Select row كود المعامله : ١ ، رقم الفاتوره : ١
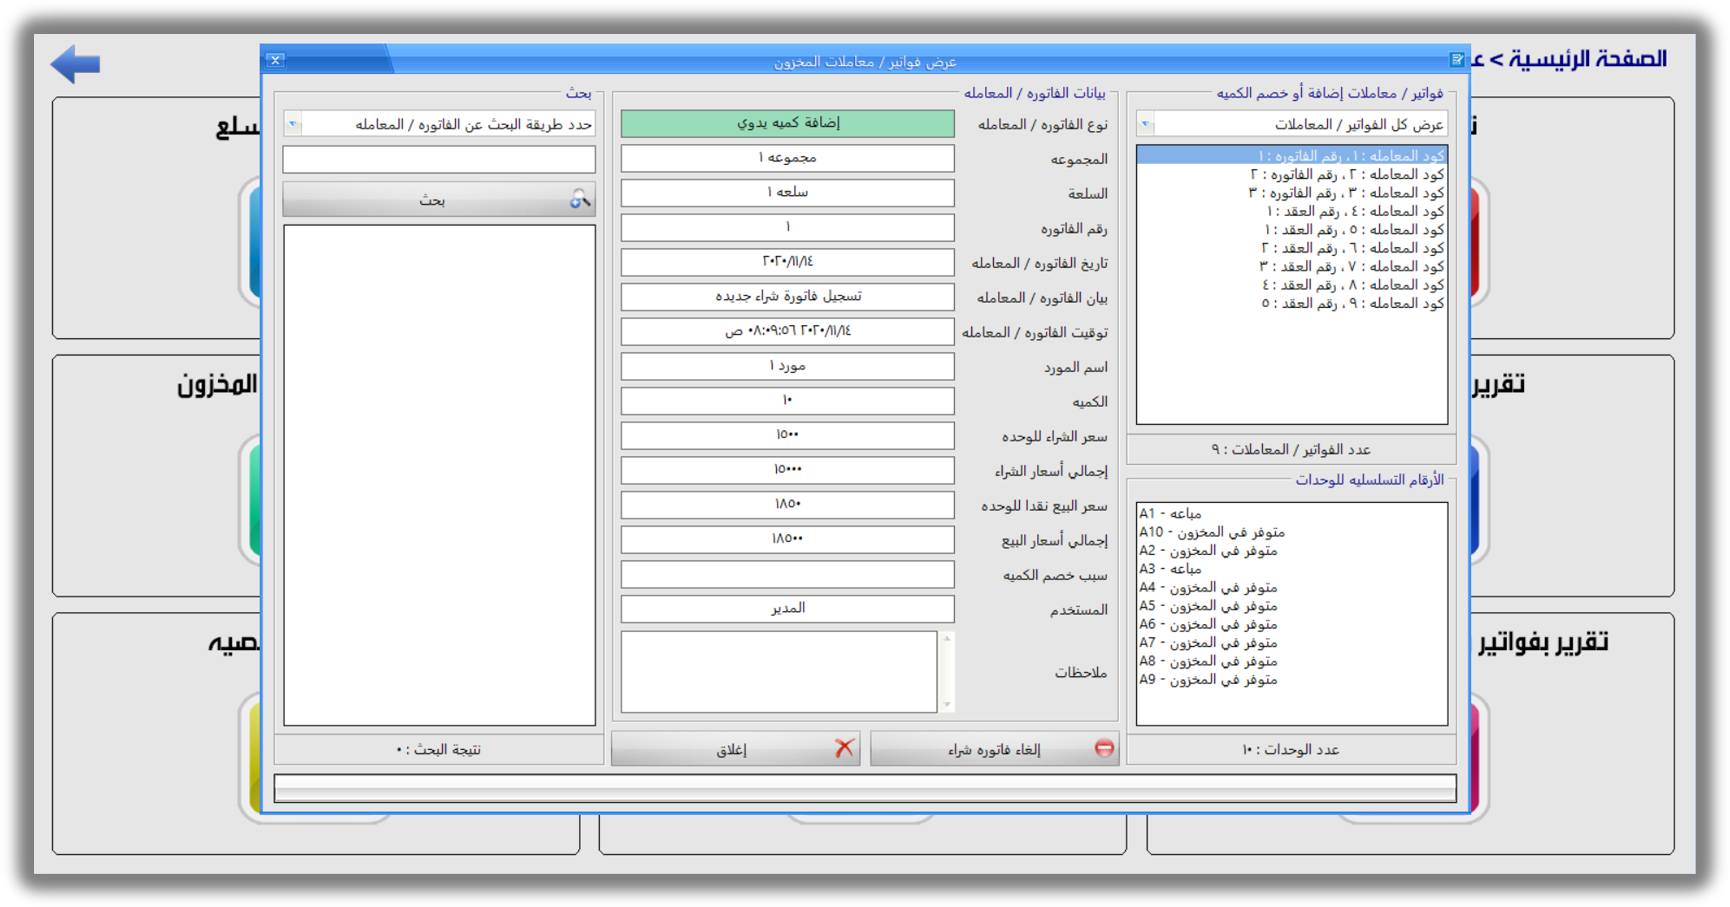 click(1292, 156)
